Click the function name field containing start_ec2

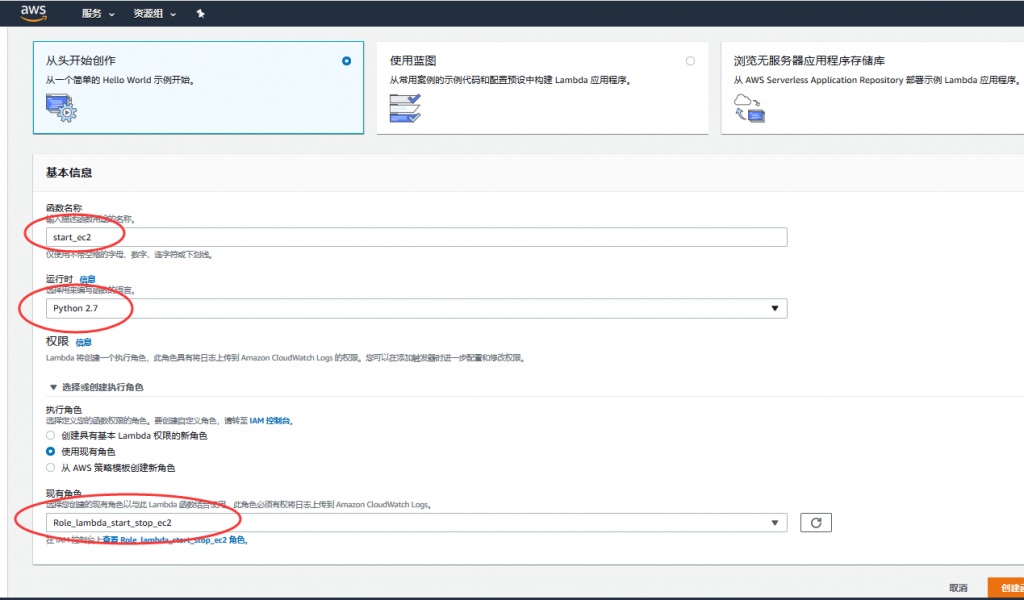(x=417, y=237)
